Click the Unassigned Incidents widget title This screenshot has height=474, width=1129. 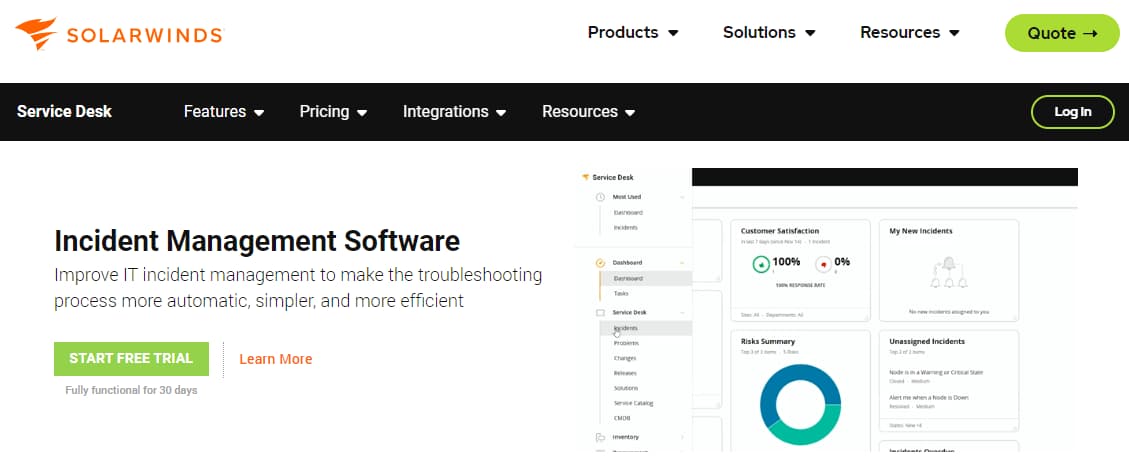927,341
